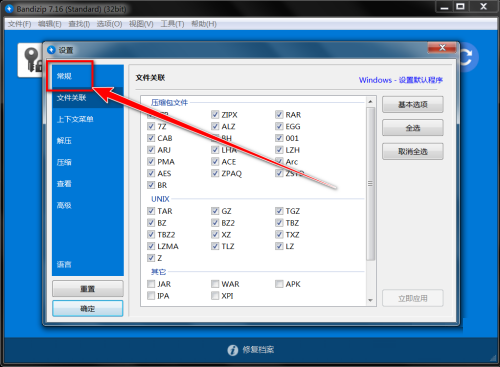
Task: Click the 重置 button
Action: click(88, 289)
